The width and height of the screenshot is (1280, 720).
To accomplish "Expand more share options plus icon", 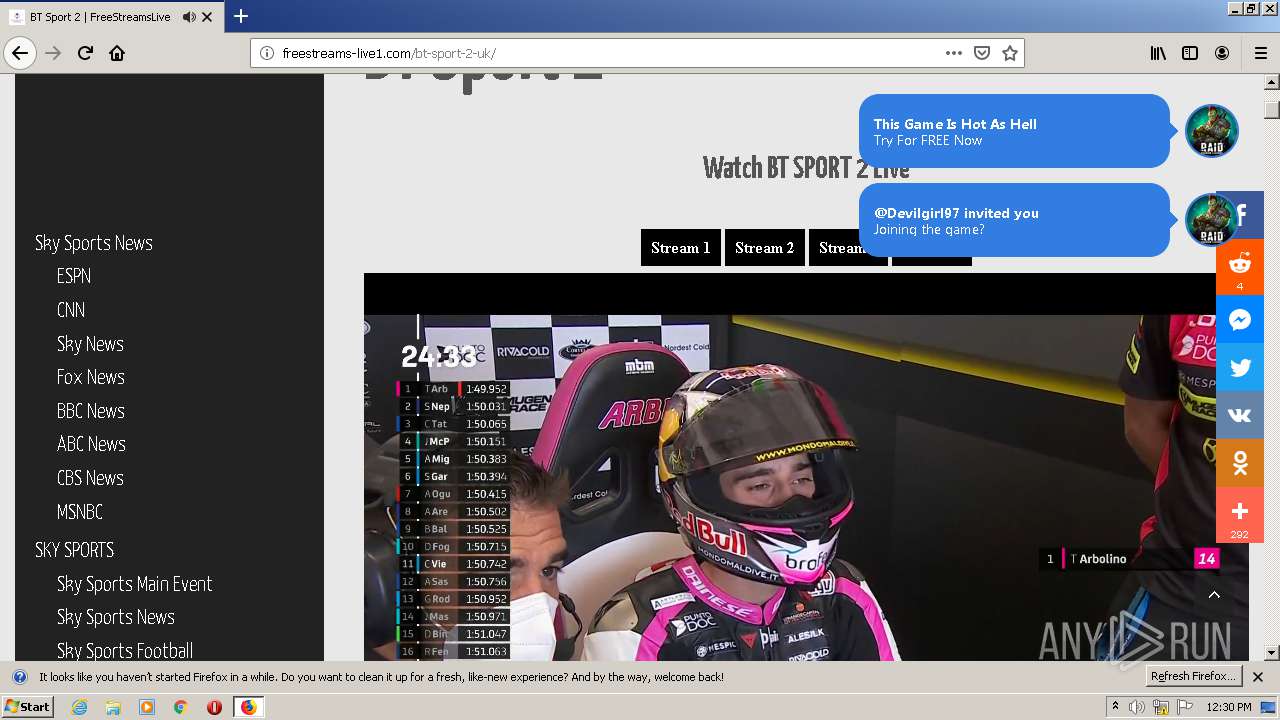I will click(1240, 514).
